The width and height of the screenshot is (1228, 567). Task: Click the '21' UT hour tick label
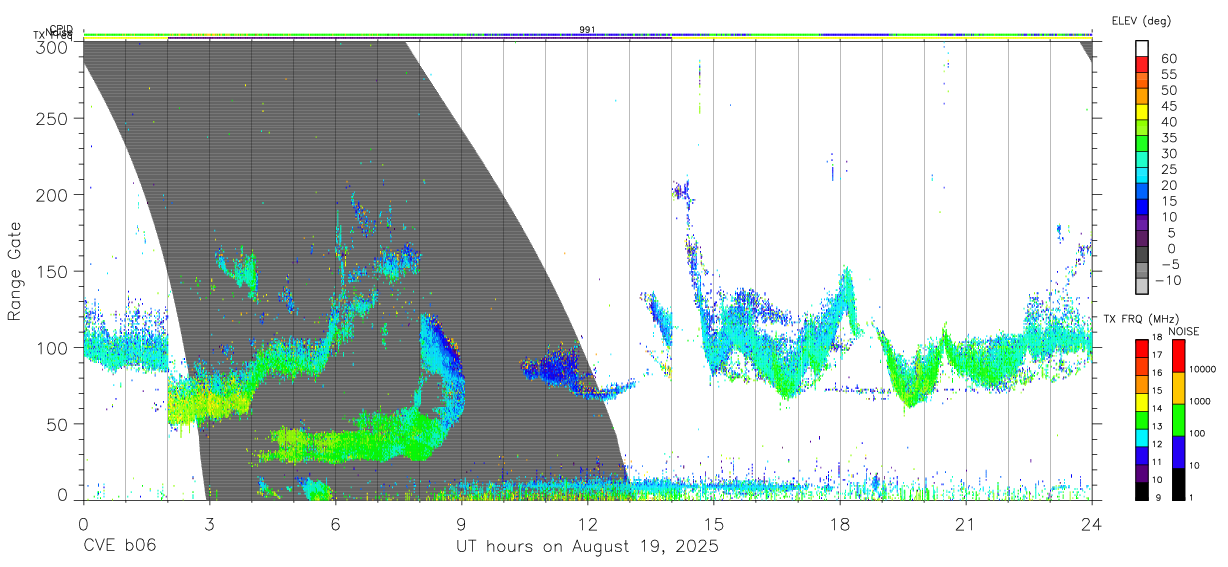pyautogui.click(x=965, y=524)
